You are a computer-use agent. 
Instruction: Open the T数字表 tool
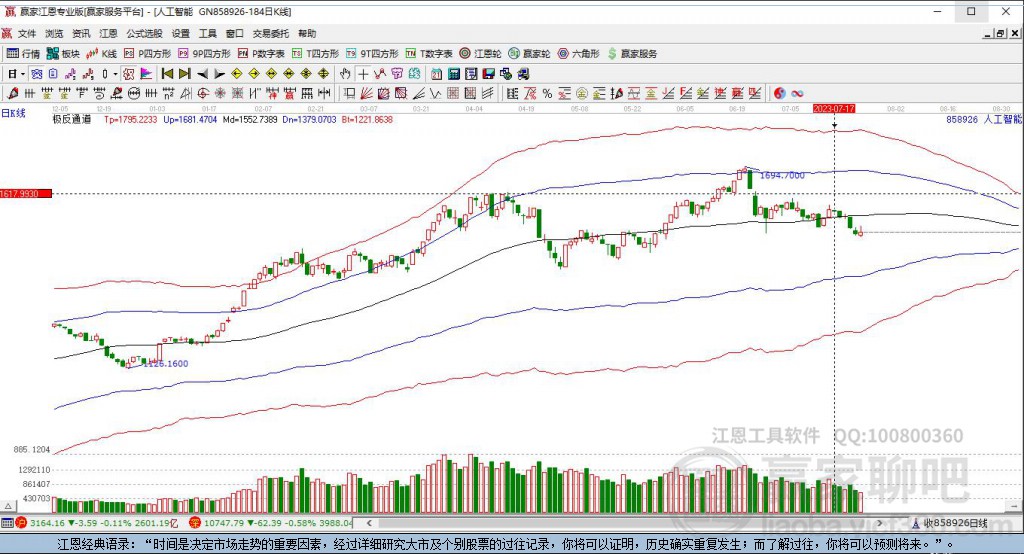pyautogui.click(x=429, y=54)
